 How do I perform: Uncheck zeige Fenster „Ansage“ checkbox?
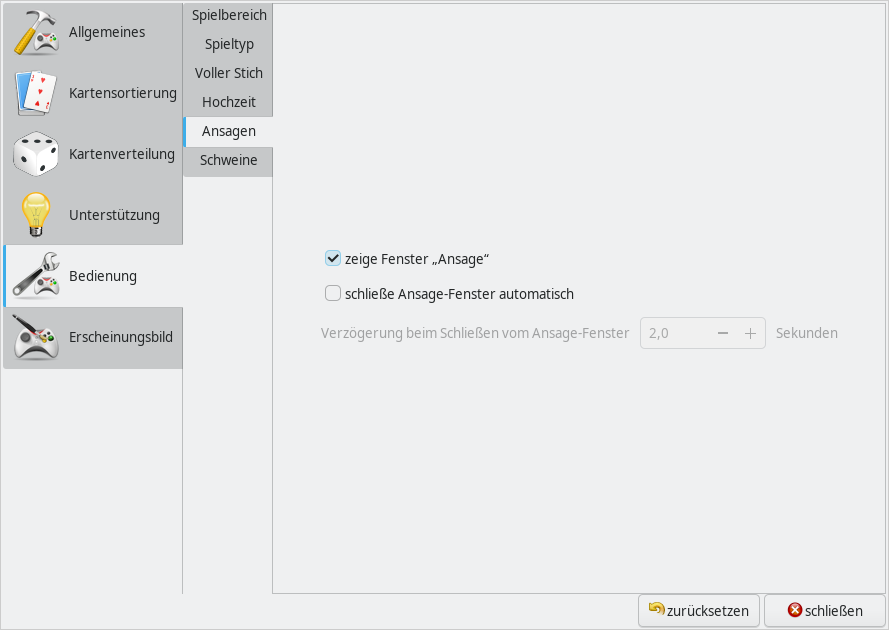coord(333,258)
